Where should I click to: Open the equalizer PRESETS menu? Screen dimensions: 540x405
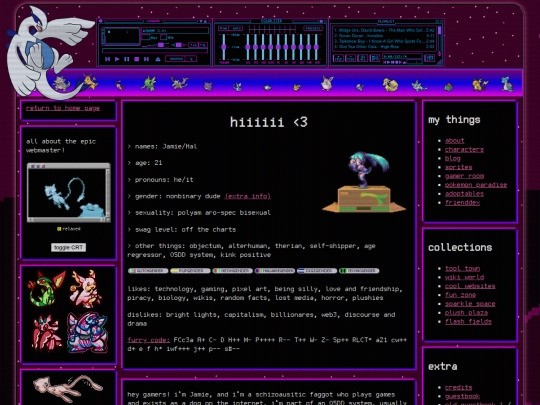pyautogui.click(x=313, y=28)
